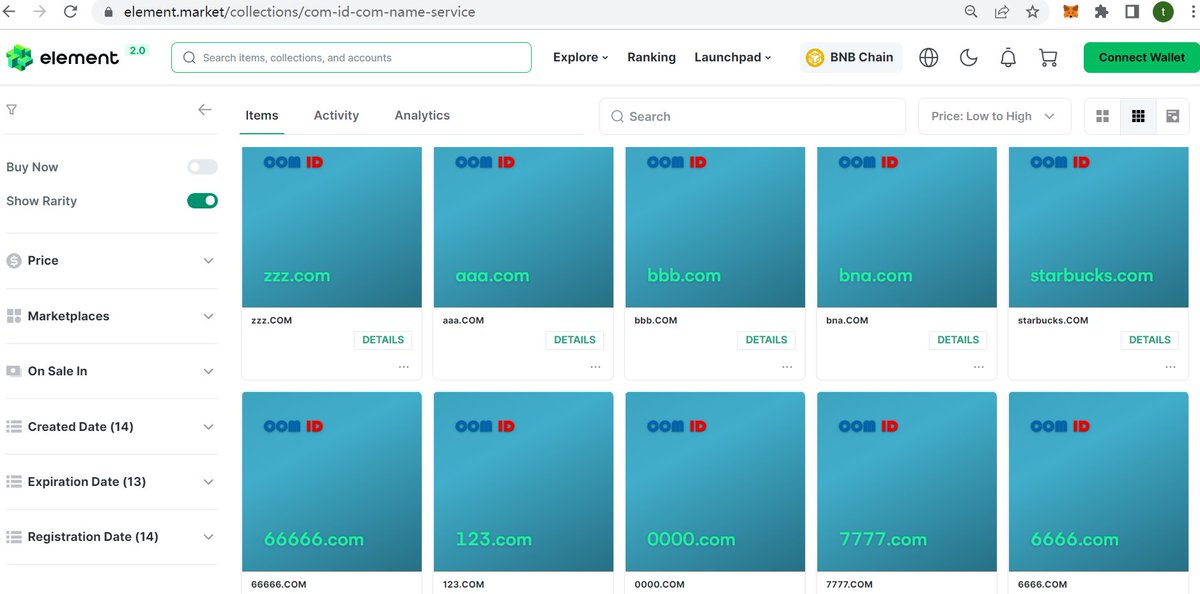Click DETAILS on zzz.COM
The height and width of the screenshot is (594, 1200).
pyautogui.click(x=383, y=340)
